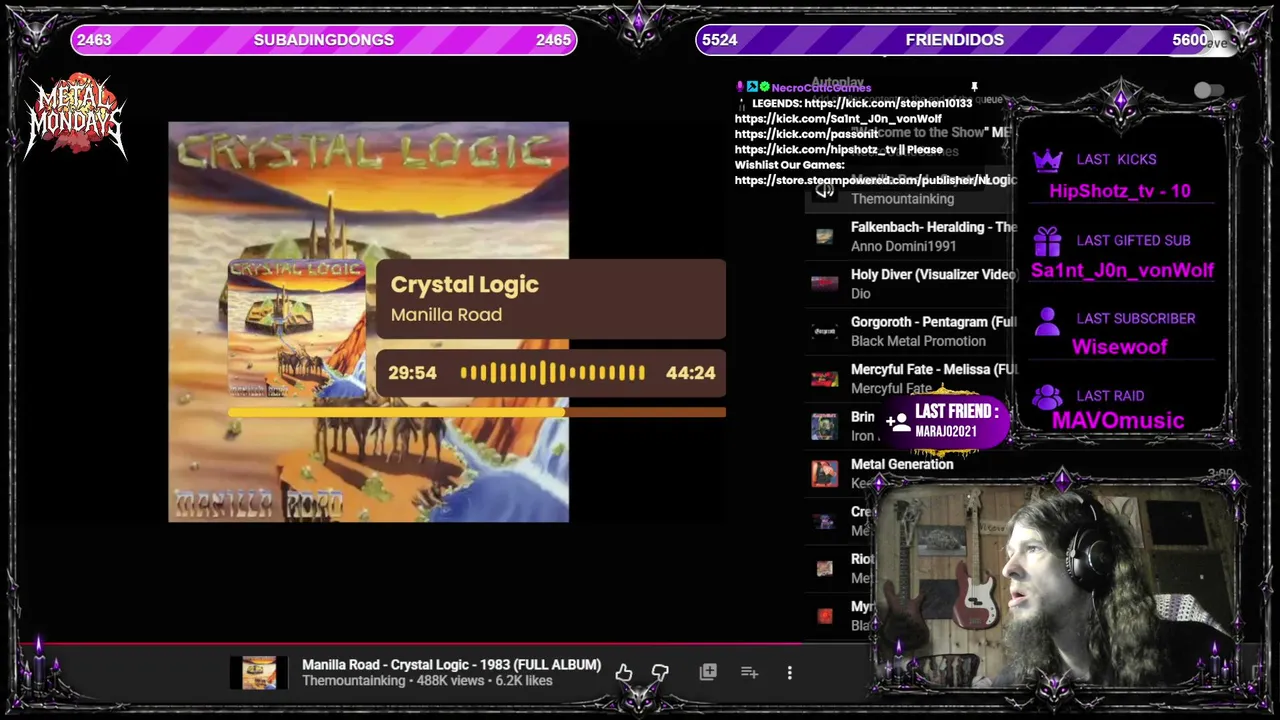Click the person icon beside Last Subscriber
The image size is (1280, 720).
pos(1047,320)
